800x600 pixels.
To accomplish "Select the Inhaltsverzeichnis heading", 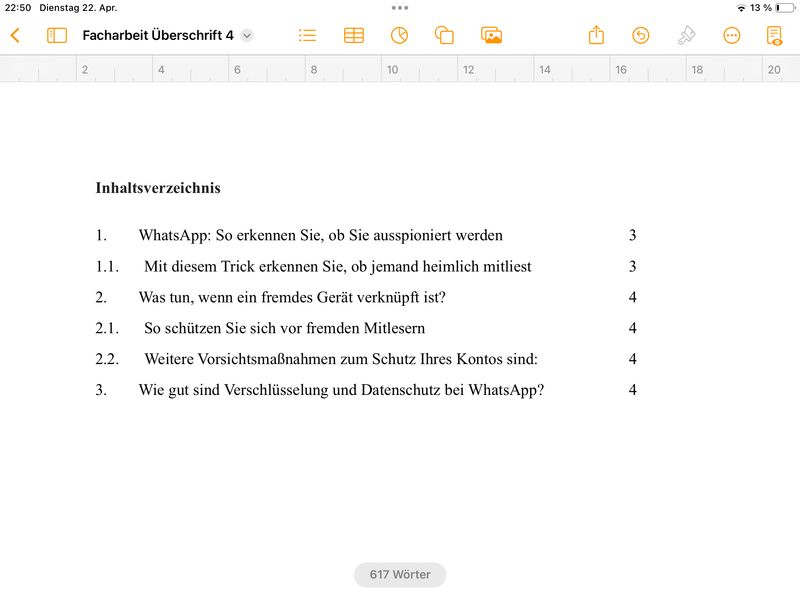I will point(158,188).
